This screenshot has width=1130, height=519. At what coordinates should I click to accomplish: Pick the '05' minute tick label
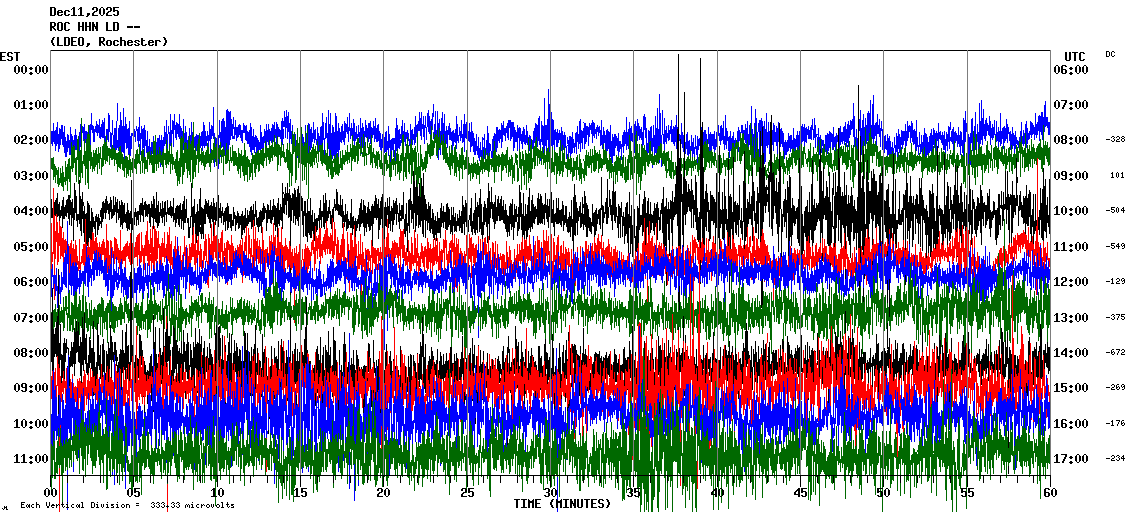click(x=134, y=492)
